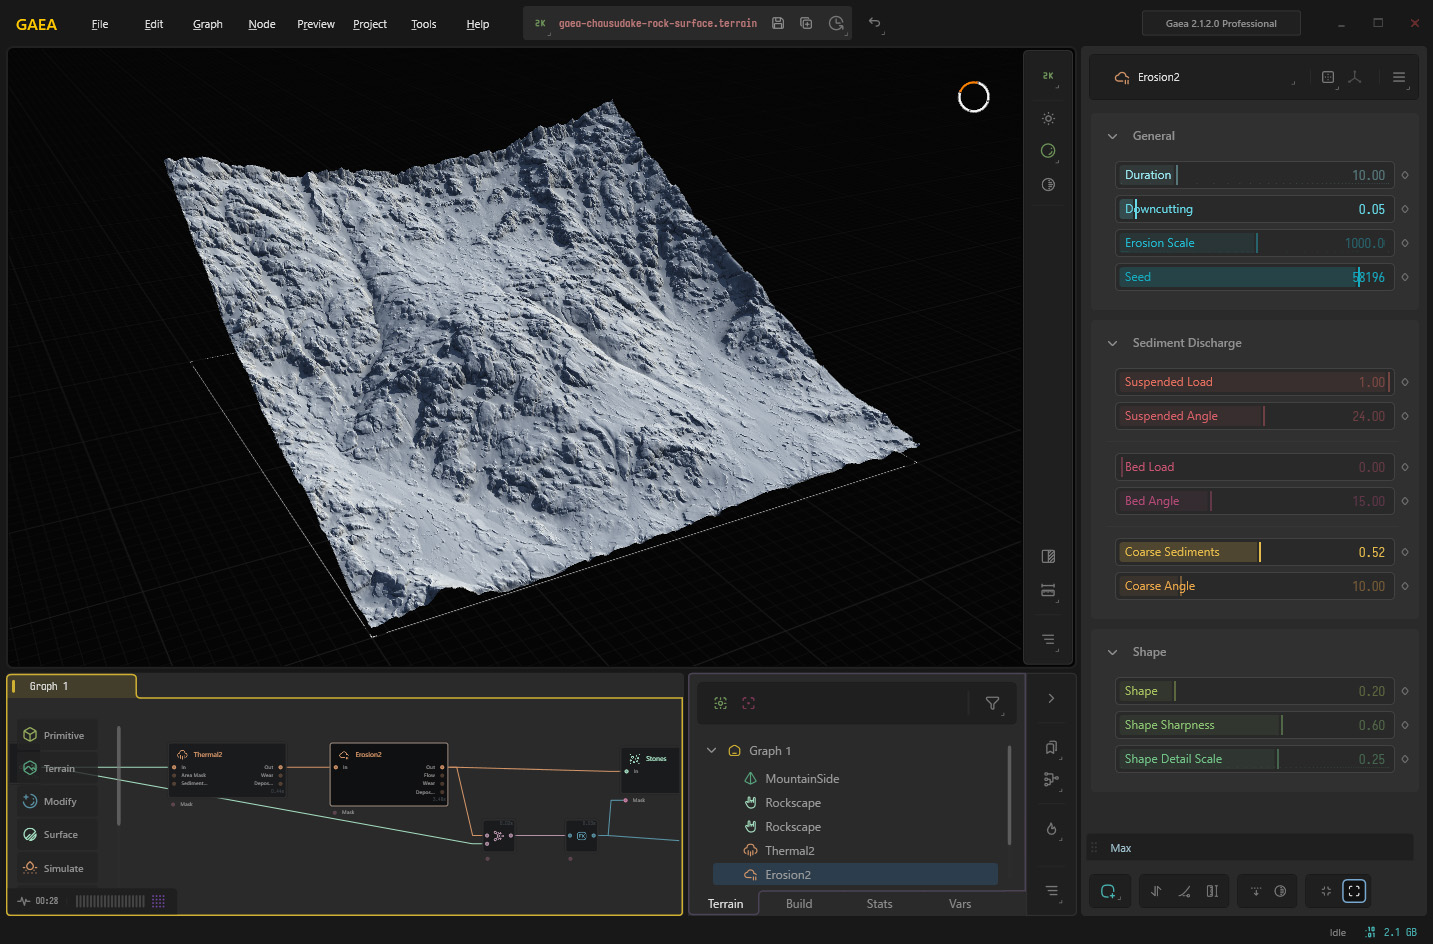
Task: Click the save file icon
Action: [778, 23]
